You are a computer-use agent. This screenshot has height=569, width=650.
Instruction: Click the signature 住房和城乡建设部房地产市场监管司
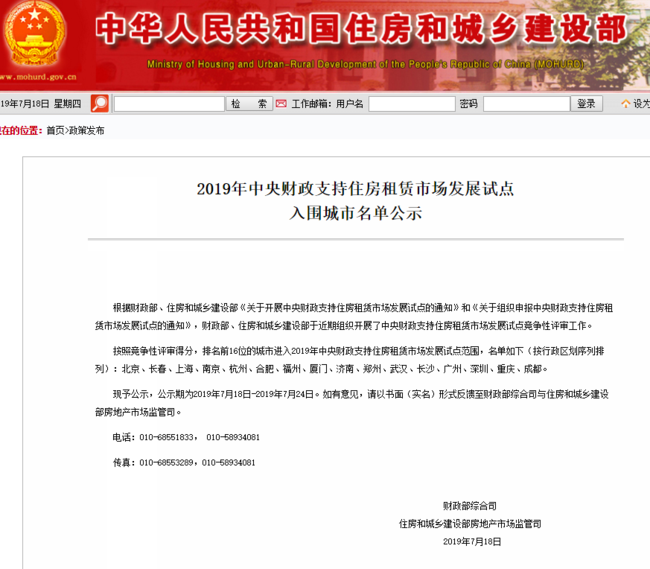[470, 524]
